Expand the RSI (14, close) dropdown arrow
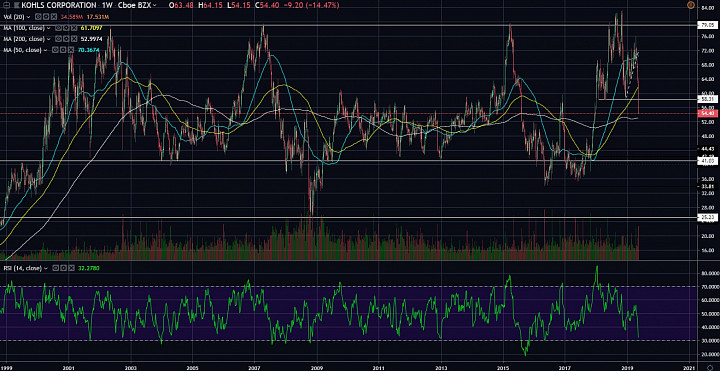 pyautogui.click(x=46, y=269)
